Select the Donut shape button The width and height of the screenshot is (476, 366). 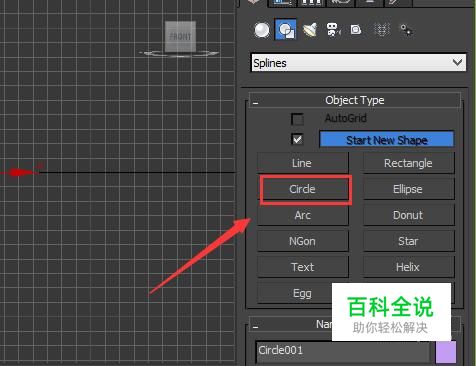click(x=408, y=215)
